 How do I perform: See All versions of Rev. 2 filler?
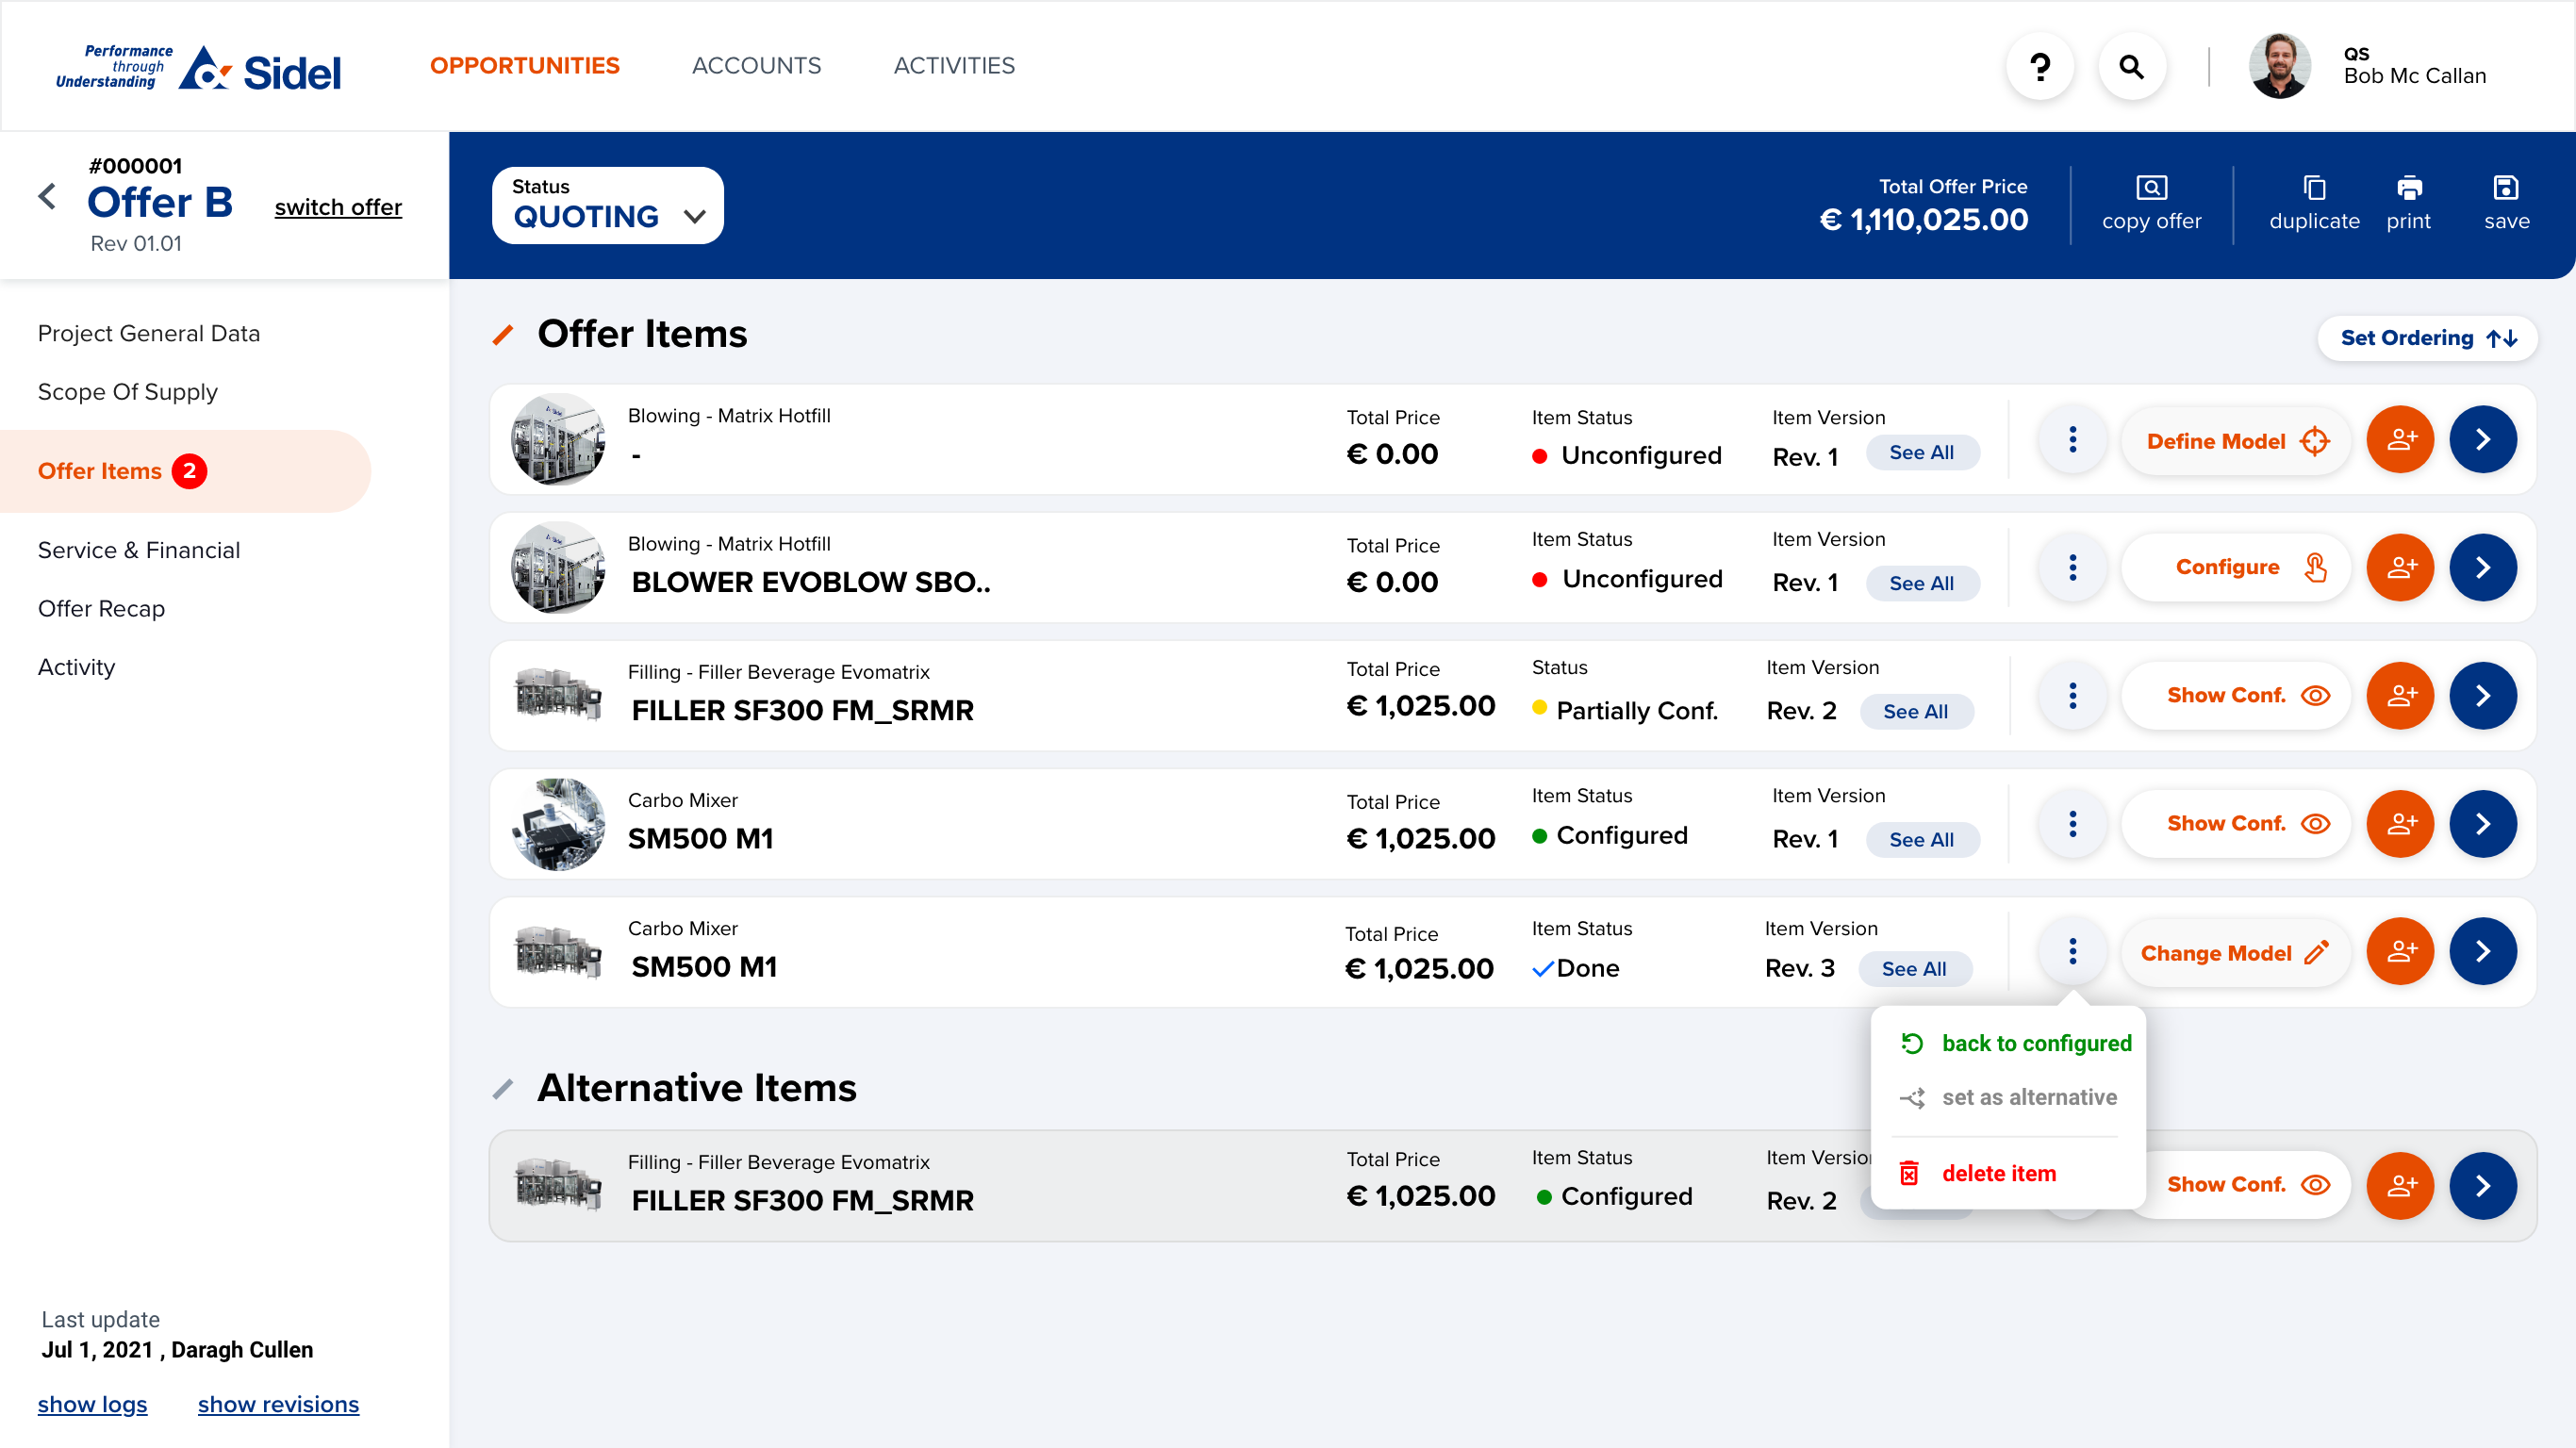coord(1915,711)
